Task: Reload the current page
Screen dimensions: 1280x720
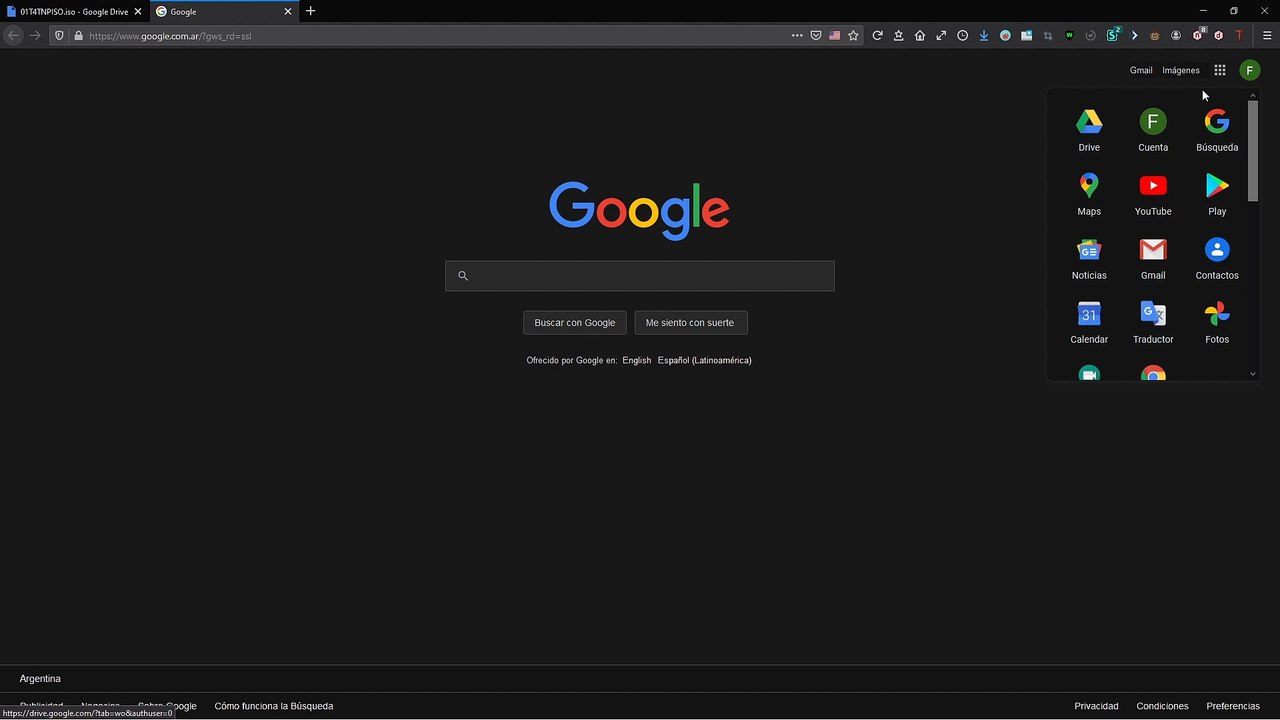Action: tap(877, 35)
